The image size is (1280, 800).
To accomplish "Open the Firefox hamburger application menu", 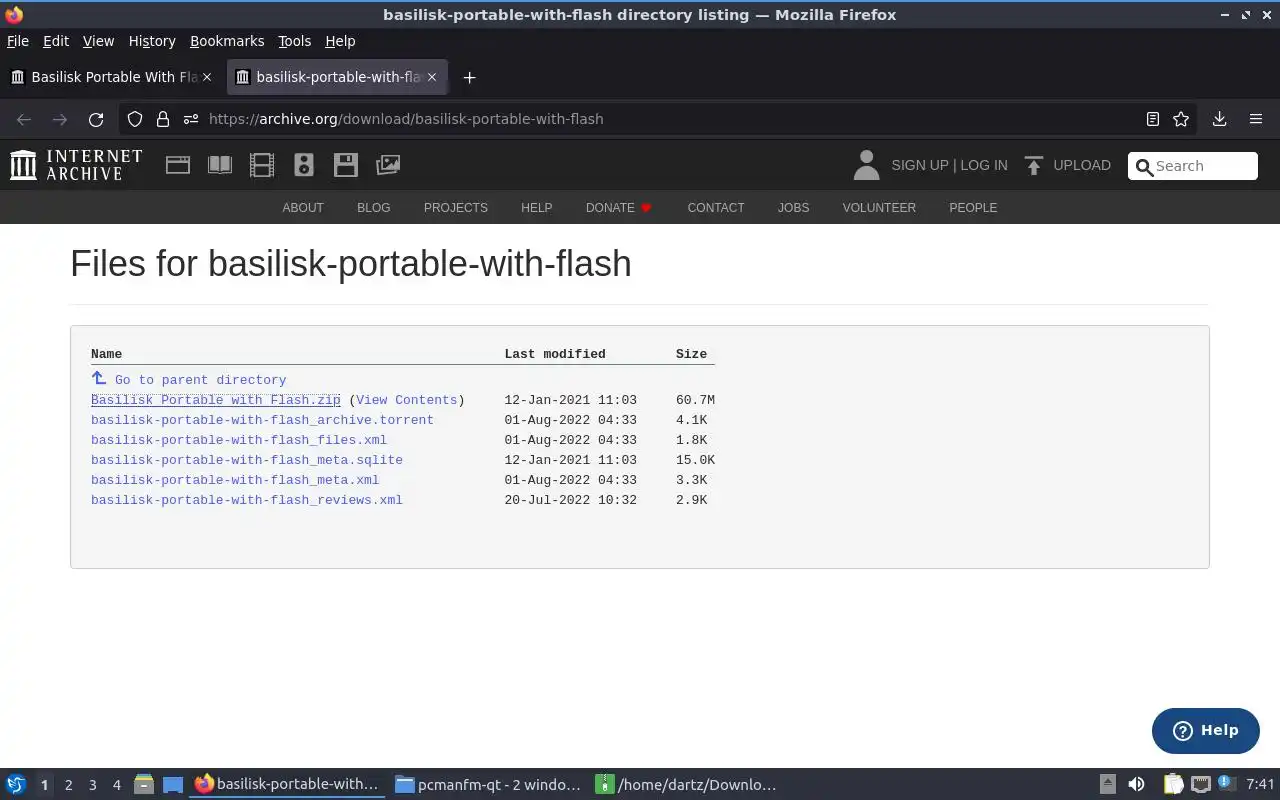I will tap(1256, 119).
